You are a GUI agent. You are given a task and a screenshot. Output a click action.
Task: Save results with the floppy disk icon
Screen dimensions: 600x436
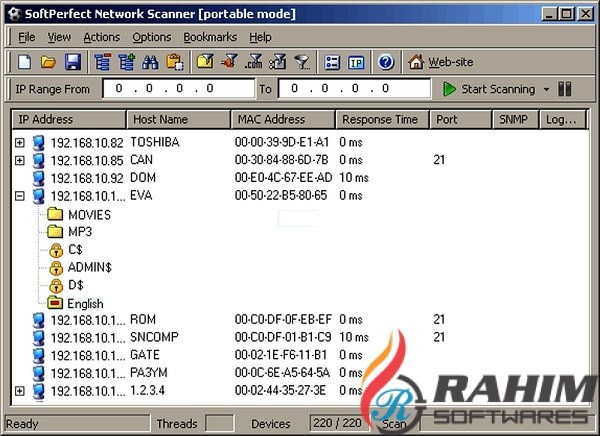point(73,62)
